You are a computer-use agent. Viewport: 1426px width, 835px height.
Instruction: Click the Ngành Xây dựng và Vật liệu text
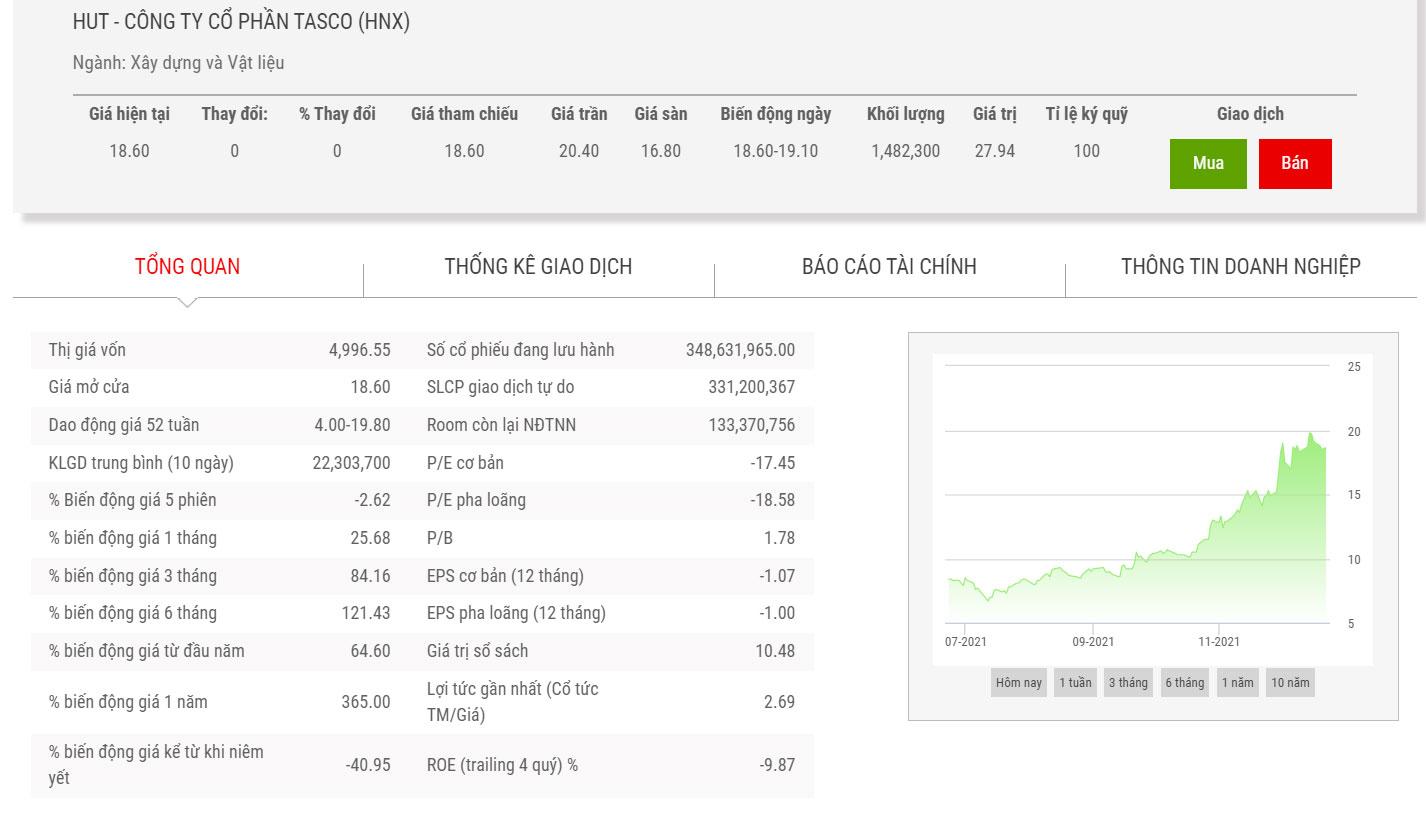click(x=178, y=62)
